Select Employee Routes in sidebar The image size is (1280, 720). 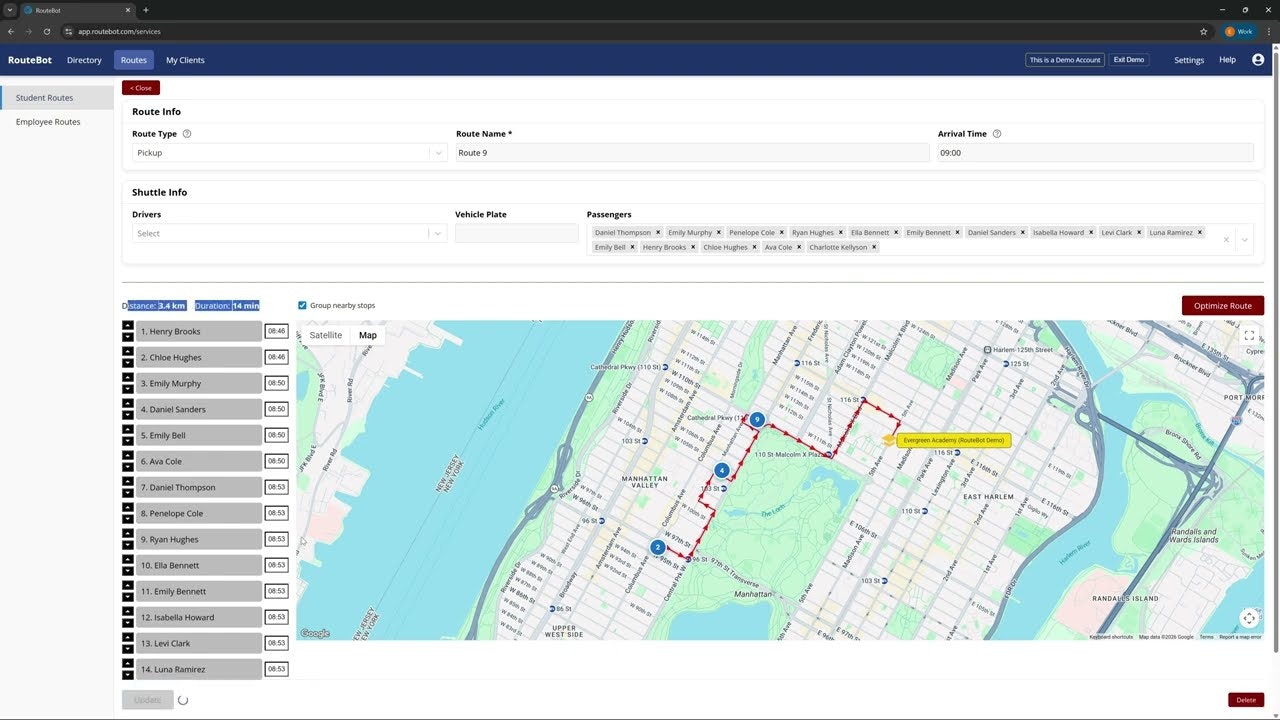tap(57, 122)
